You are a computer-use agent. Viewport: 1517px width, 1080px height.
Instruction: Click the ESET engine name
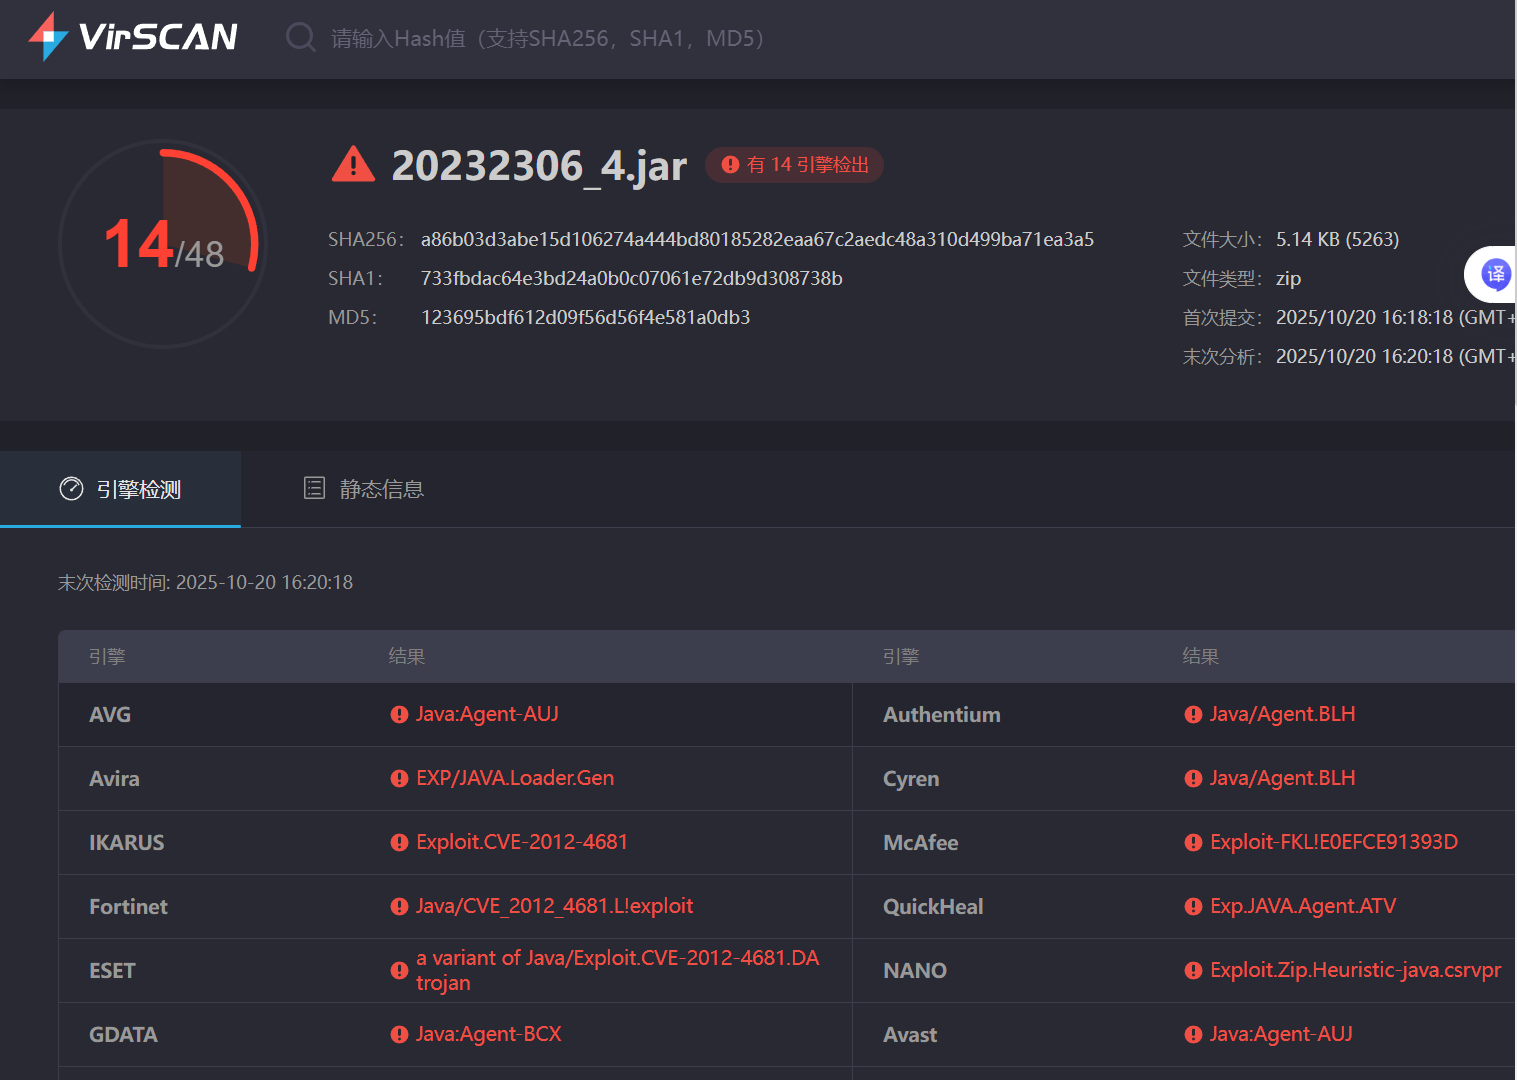click(x=112, y=971)
